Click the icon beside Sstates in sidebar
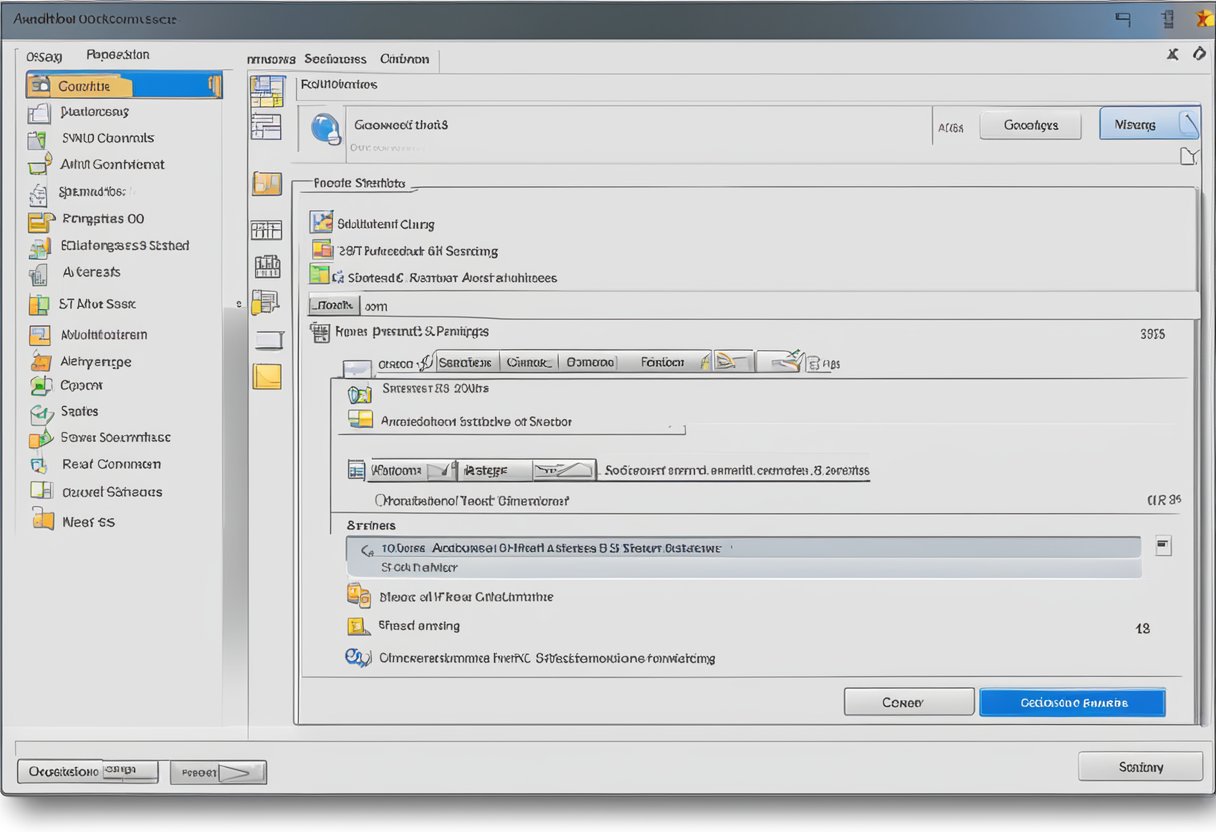Image resolution: width=1216 pixels, height=832 pixels. [40, 412]
